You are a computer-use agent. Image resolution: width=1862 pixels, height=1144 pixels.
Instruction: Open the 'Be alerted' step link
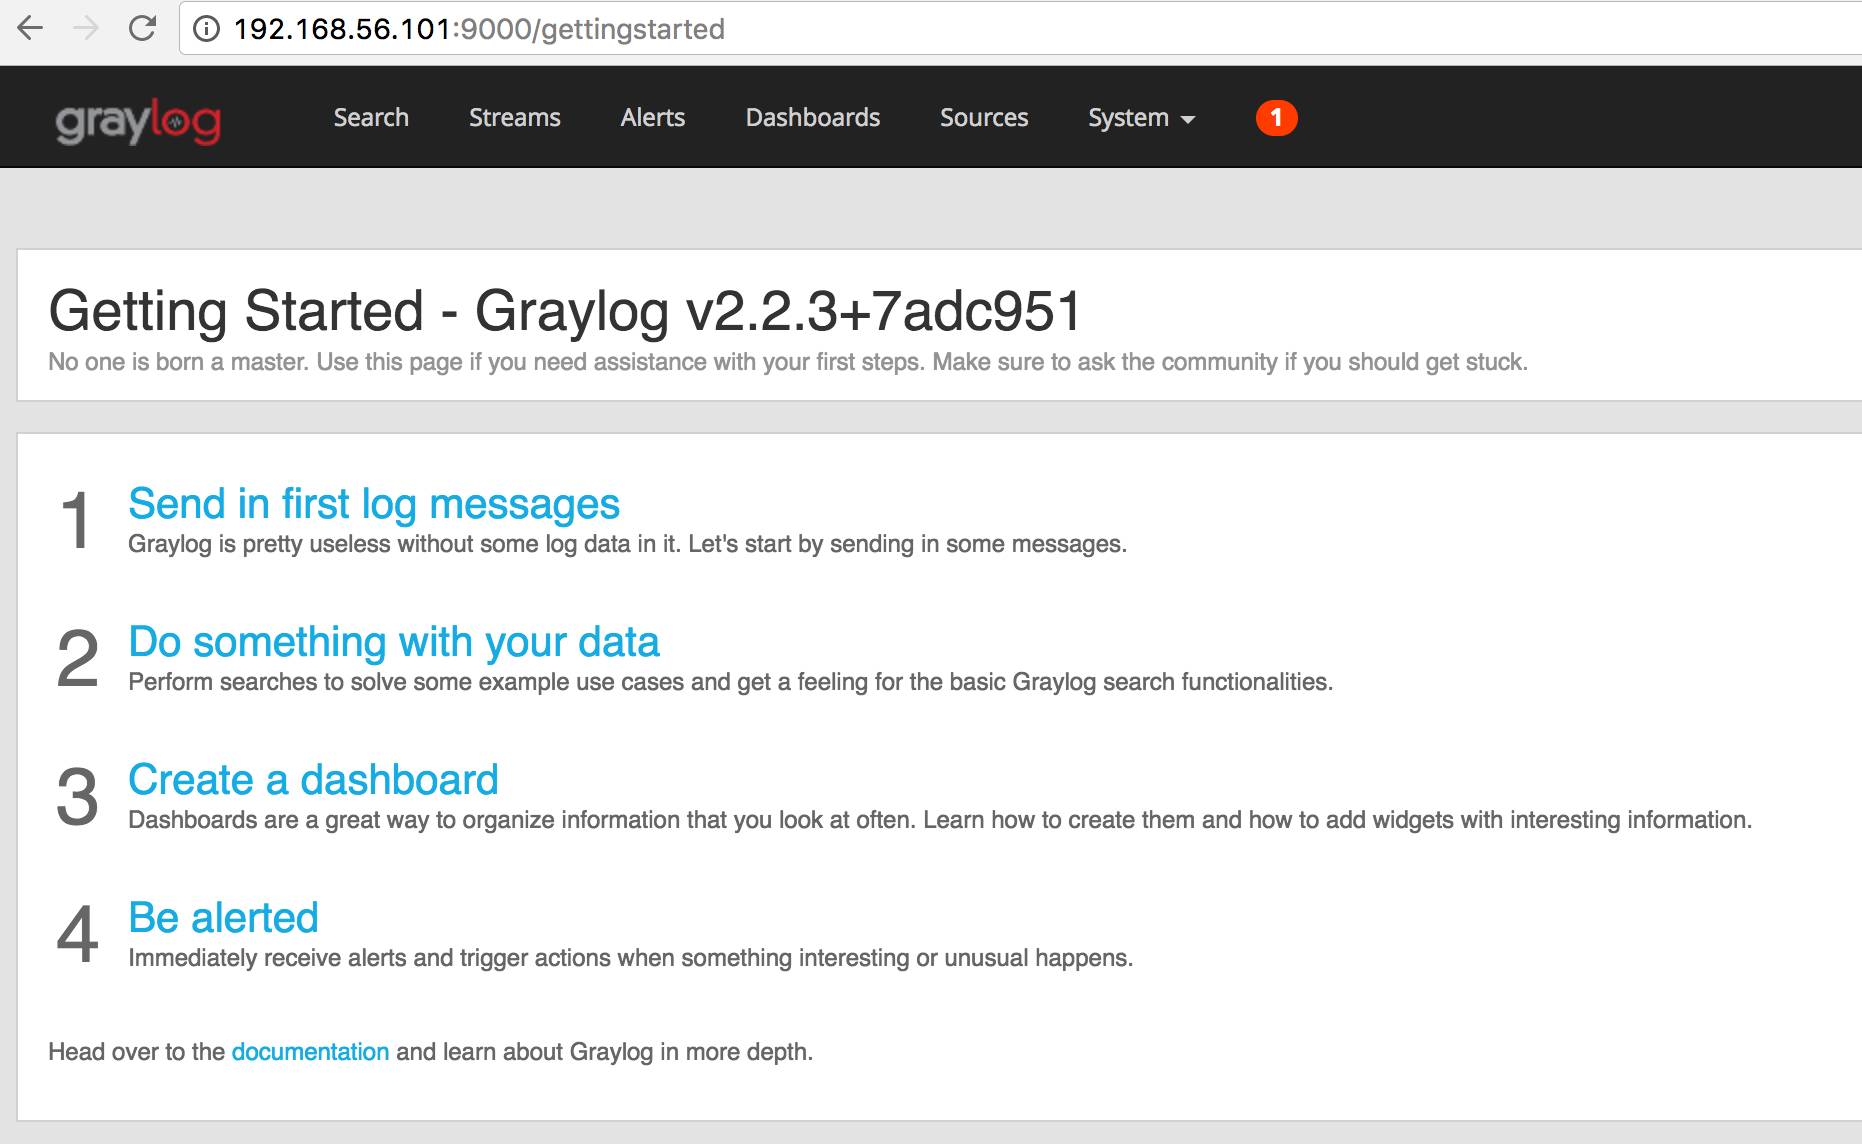[x=223, y=918]
